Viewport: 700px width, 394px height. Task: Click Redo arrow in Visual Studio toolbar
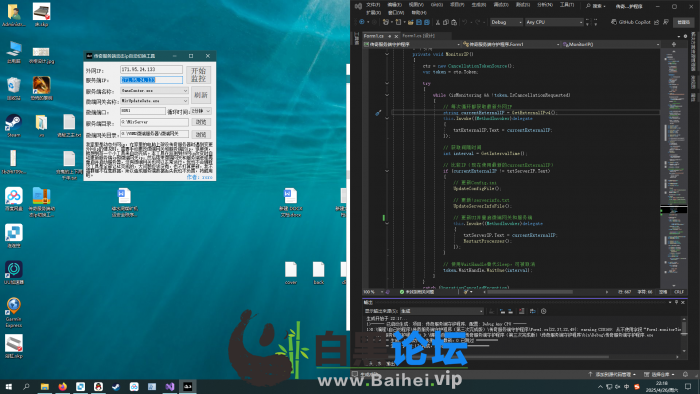[x=477, y=22]
